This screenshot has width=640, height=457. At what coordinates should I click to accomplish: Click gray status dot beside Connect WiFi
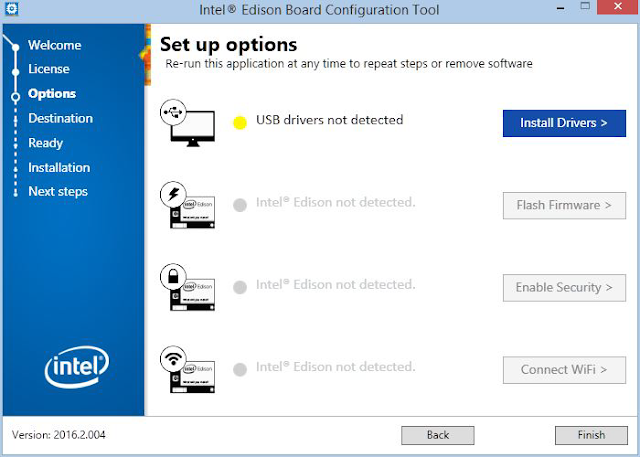click(x=240, y=370)
